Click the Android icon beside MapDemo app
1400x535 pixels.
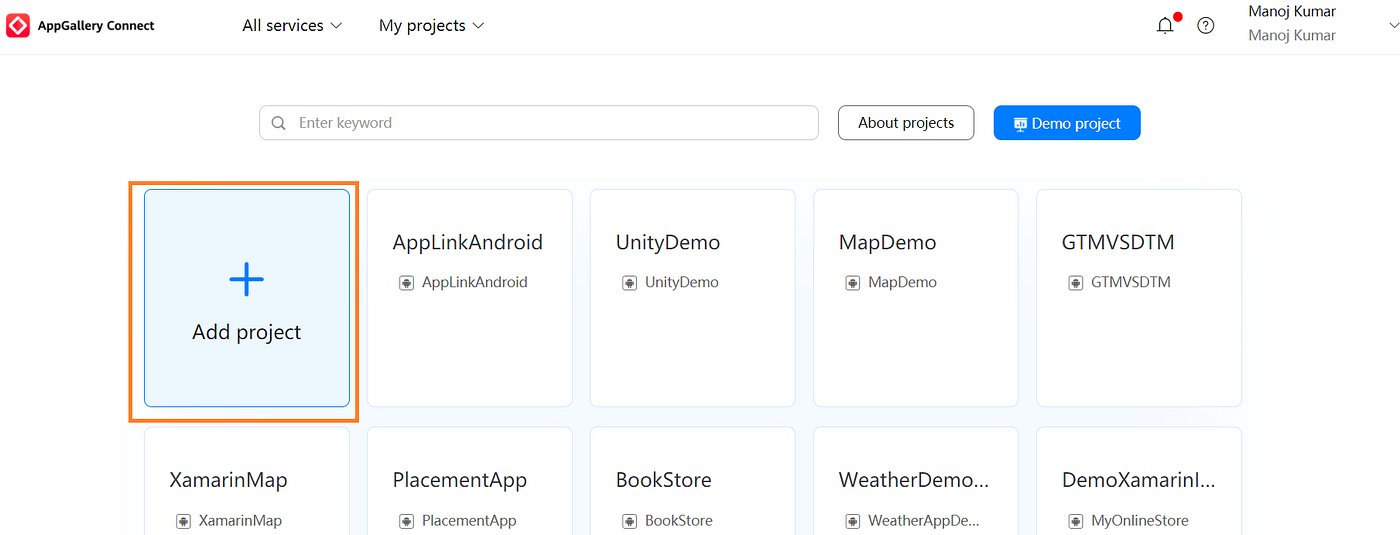pos(852,283)
